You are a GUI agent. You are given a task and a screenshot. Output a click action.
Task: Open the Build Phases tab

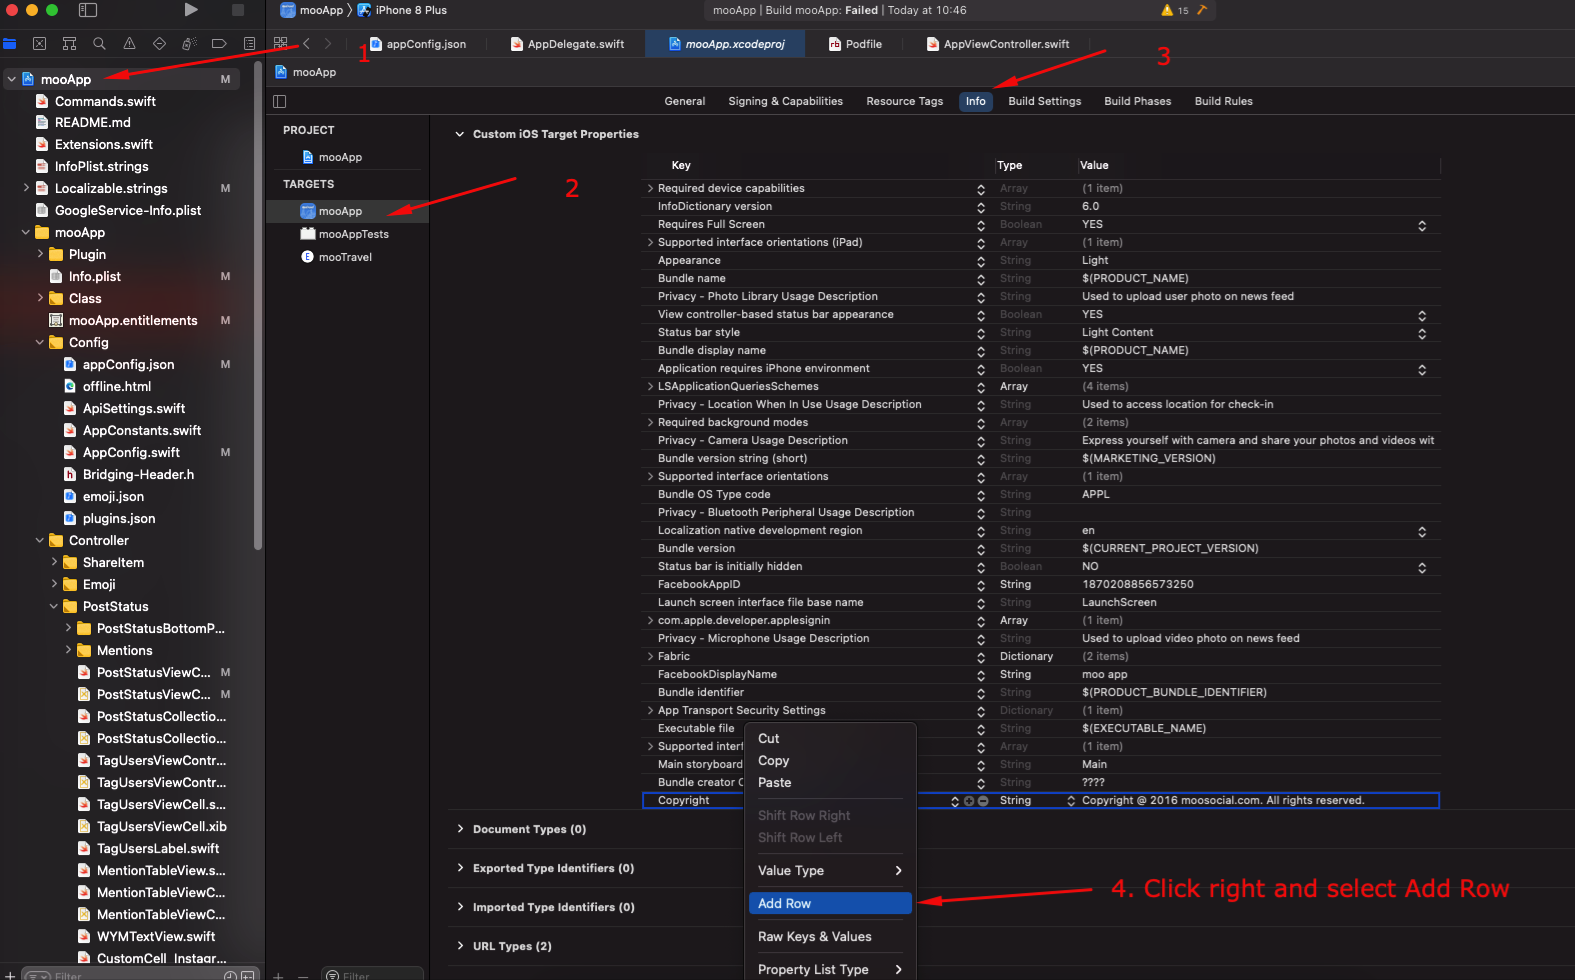(1138, 101)
